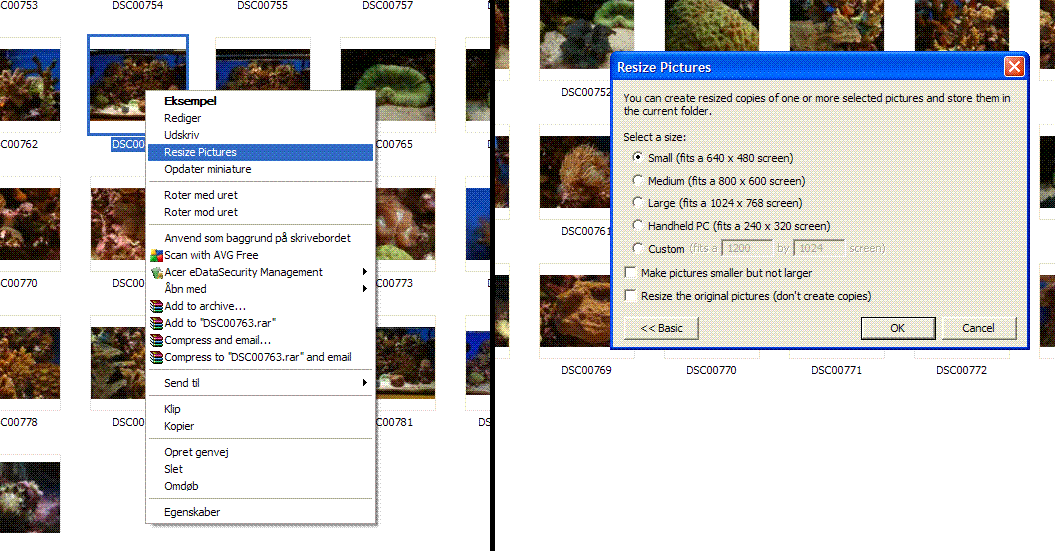Click the WinRAR icon next to Add to archive...
Screen dimensions: 1055x551
(x=156, y=306)
